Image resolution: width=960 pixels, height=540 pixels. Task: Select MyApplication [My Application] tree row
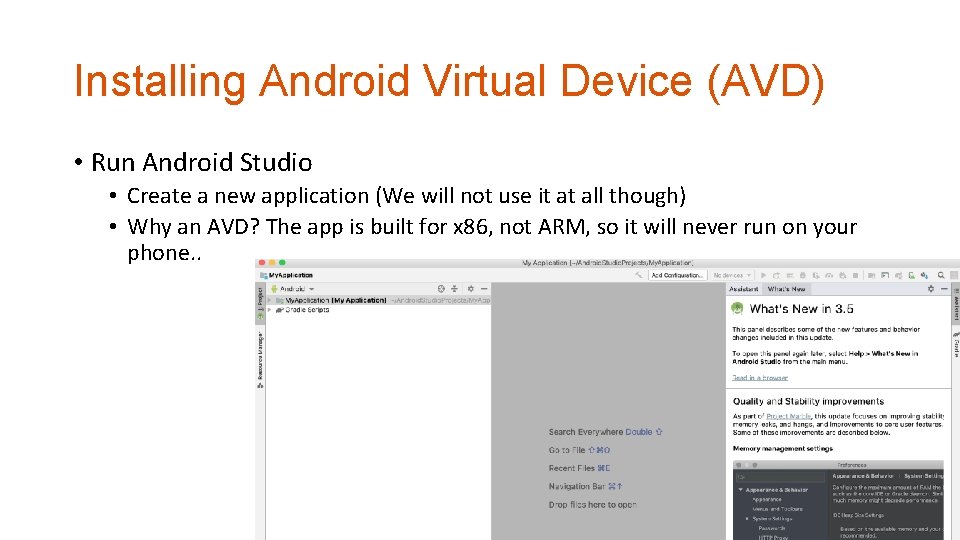pos(378,301)
